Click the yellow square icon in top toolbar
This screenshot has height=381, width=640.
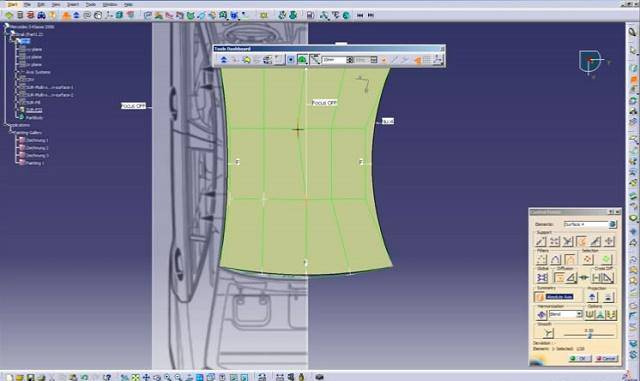pos(264,16)
